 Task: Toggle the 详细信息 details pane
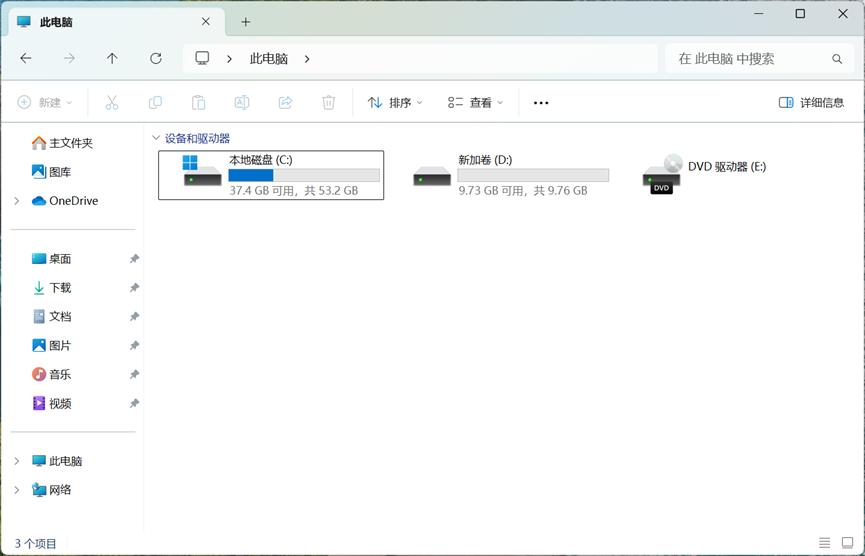811,102
